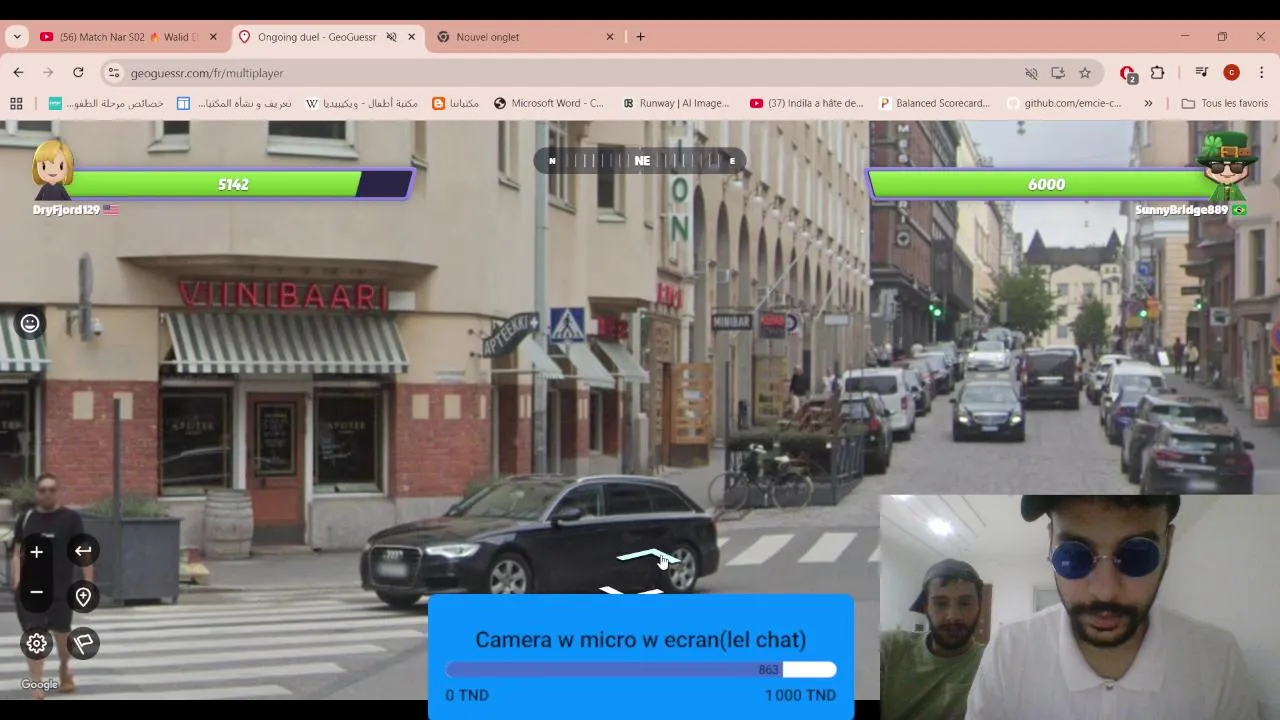The height and width of the screenshot is (720, 1280).
Task: Open tab search dropdown arrow
Action: [x=16, y=37]
